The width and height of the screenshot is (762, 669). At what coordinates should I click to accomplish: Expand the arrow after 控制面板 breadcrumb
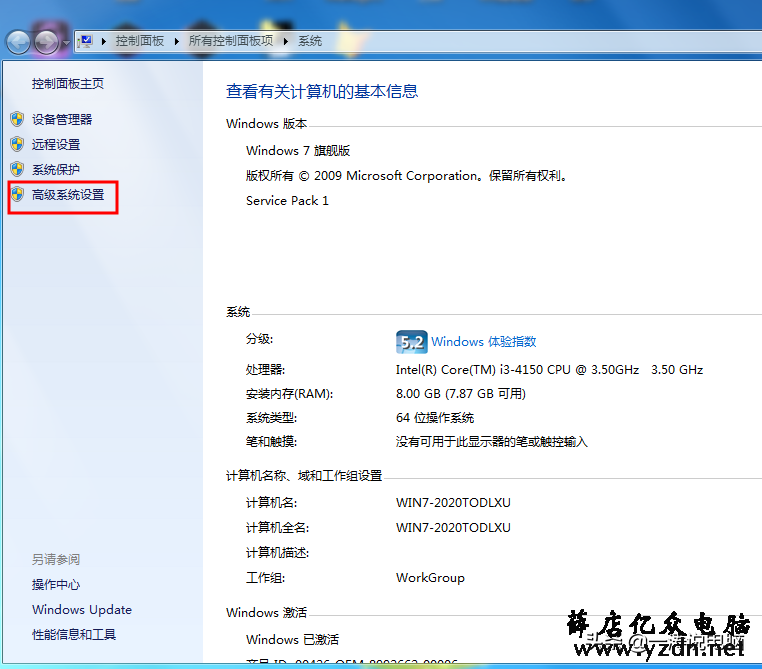pos(176,41)
